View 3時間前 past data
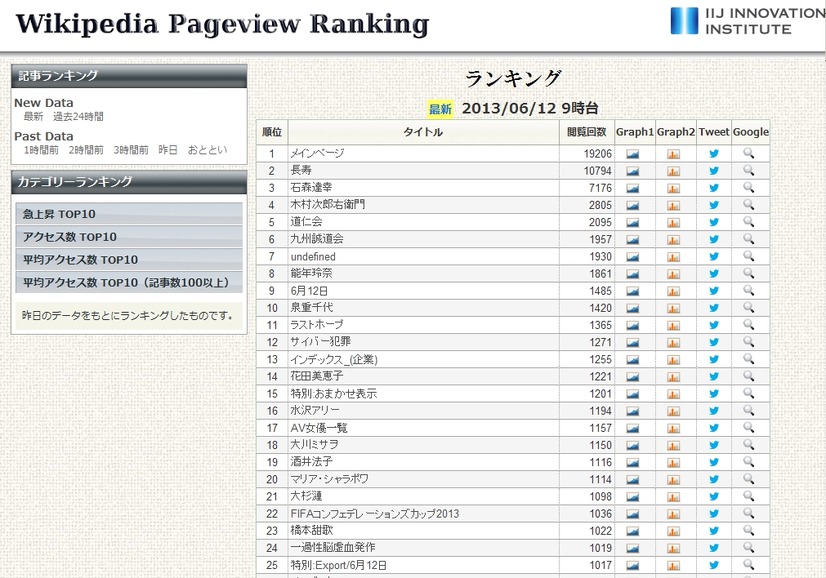The width and height of the screenshot is (826, 578). click(x=131, y=150)
